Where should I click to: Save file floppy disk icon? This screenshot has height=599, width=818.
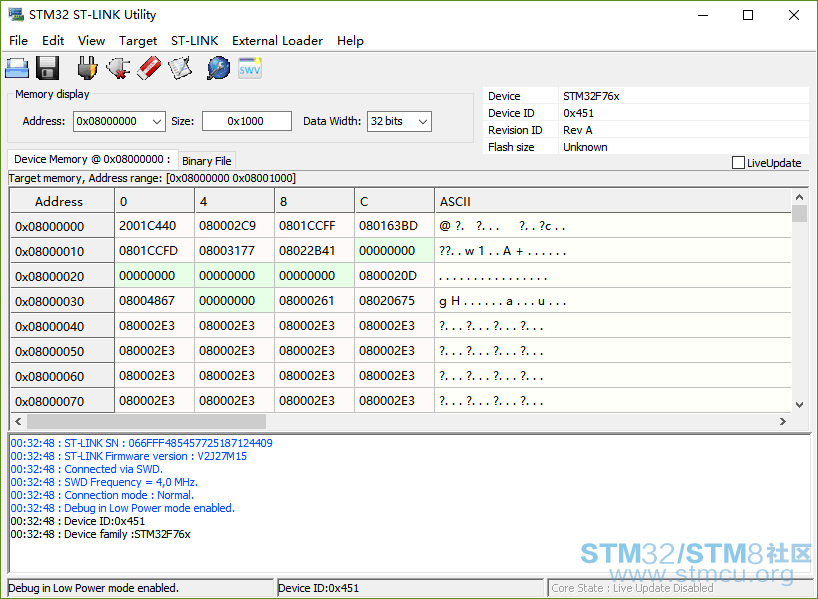click(x=47, y=68)
